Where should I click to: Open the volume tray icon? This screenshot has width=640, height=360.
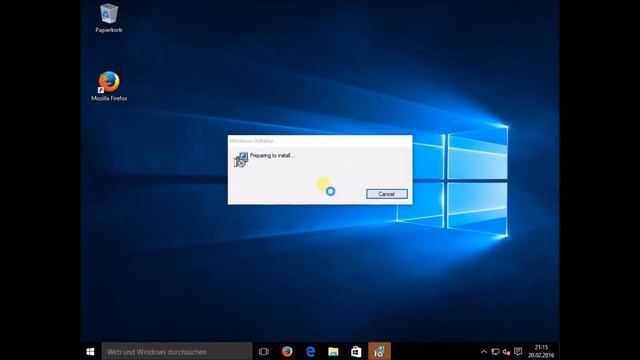(x=507, y=351)
